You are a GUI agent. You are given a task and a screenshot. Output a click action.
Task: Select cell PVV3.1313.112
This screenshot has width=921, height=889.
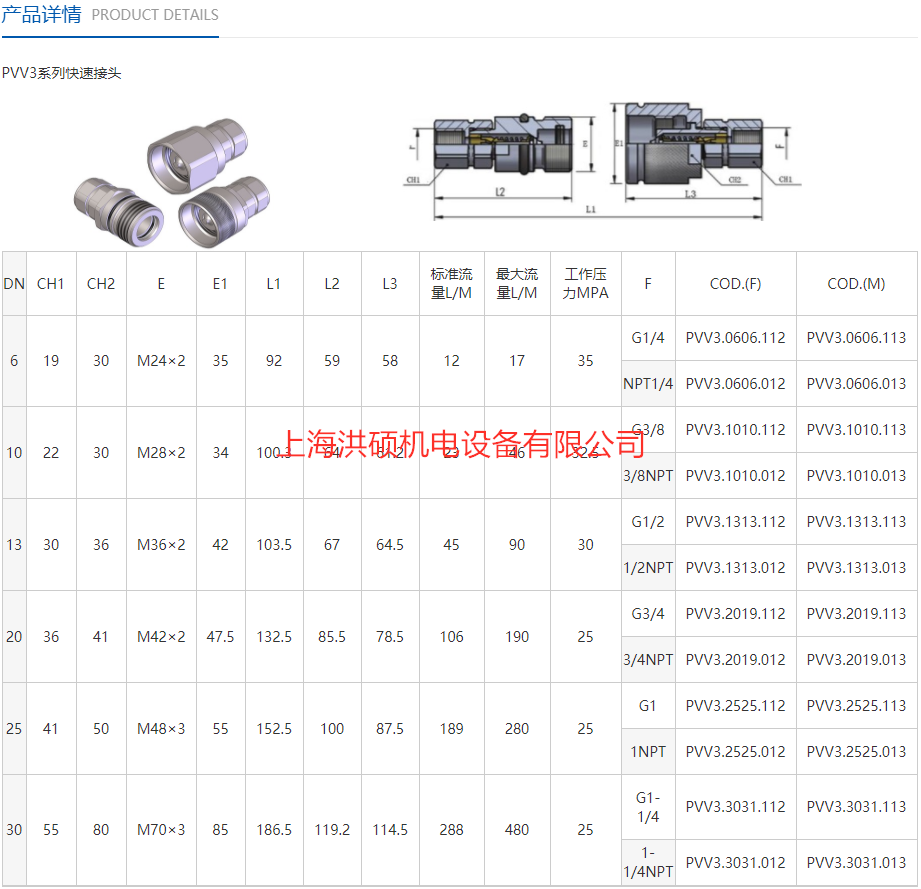(x=735, y=521)
